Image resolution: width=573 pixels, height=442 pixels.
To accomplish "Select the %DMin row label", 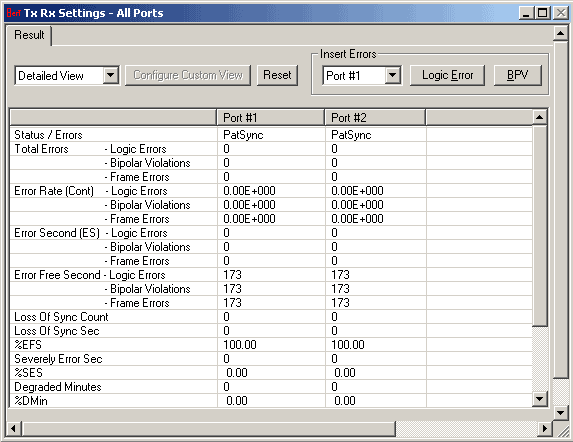I will tap(31, 401).
